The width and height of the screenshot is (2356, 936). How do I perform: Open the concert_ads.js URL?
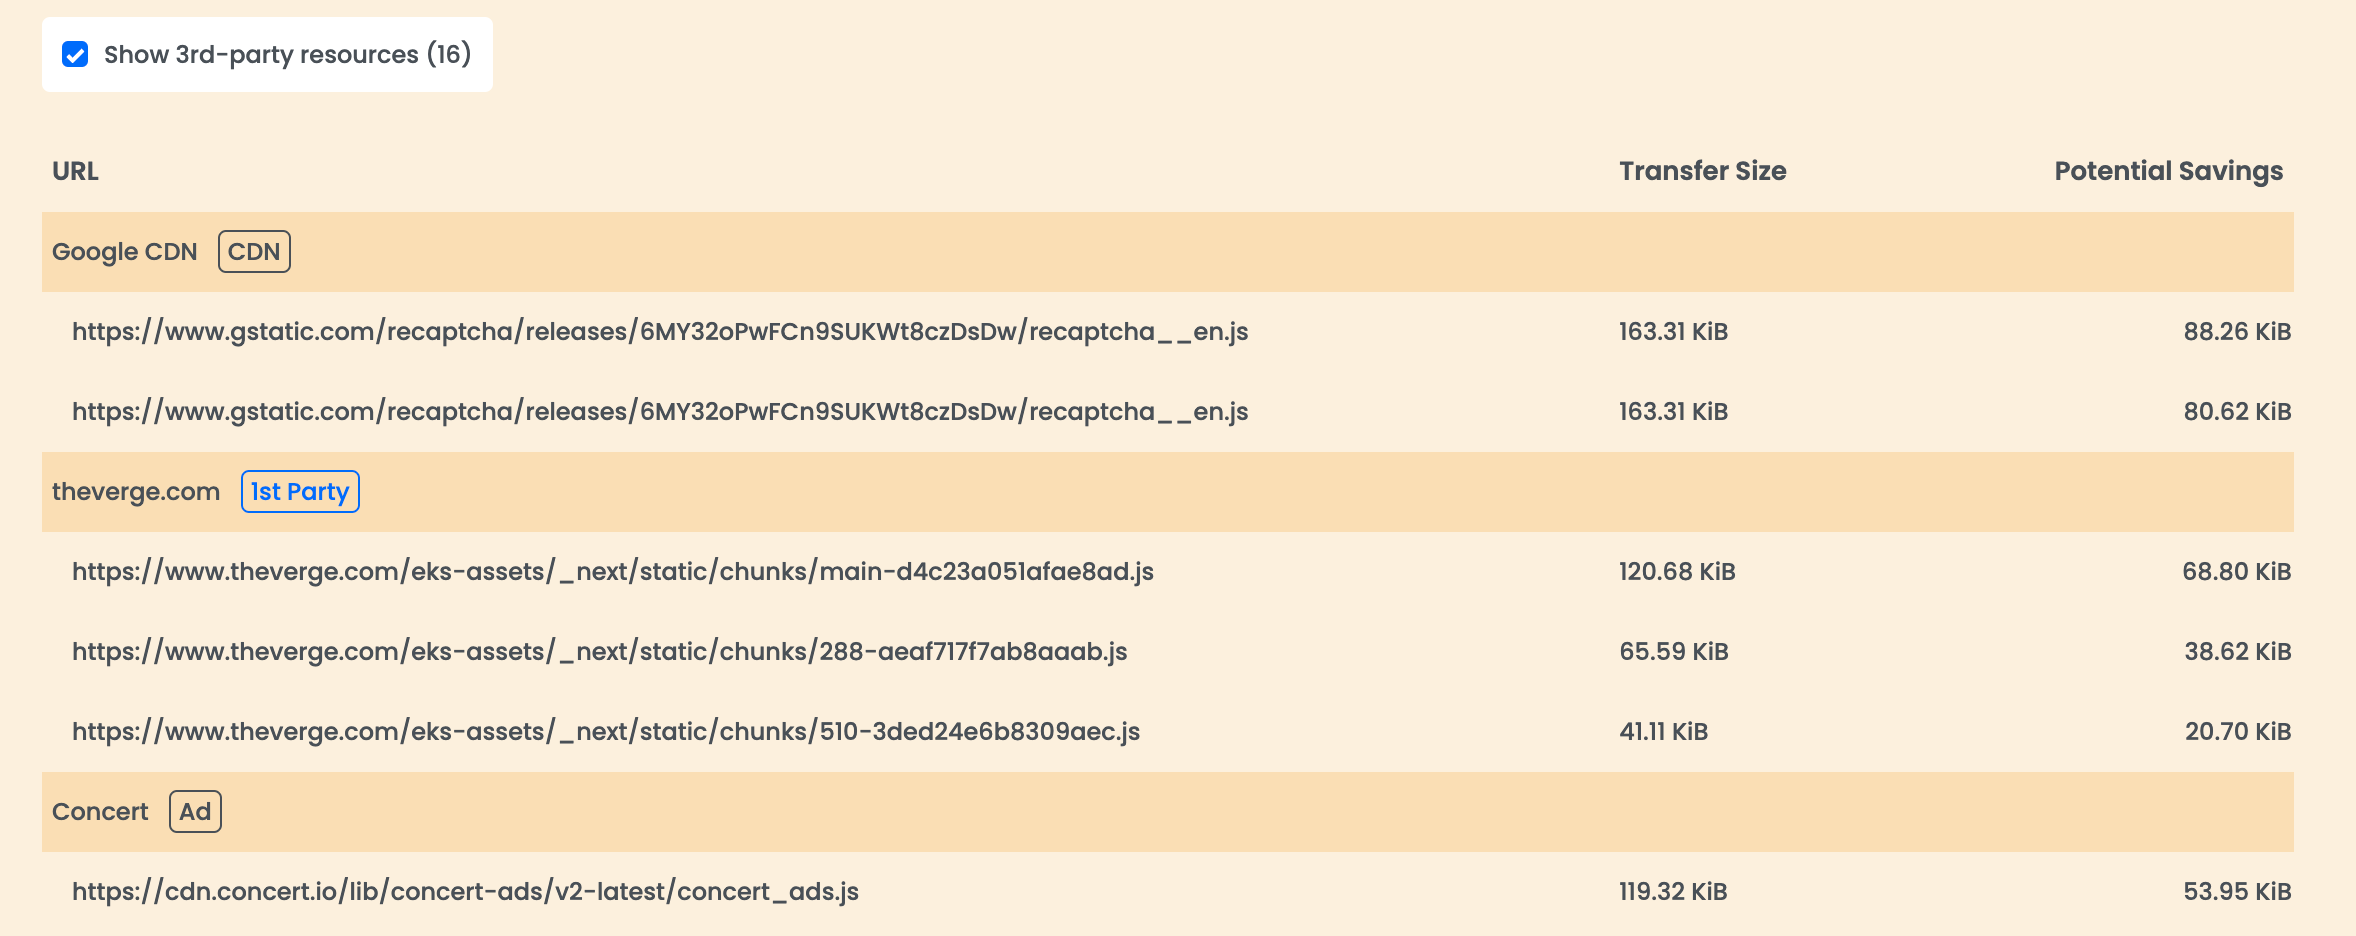pos(465,892)
